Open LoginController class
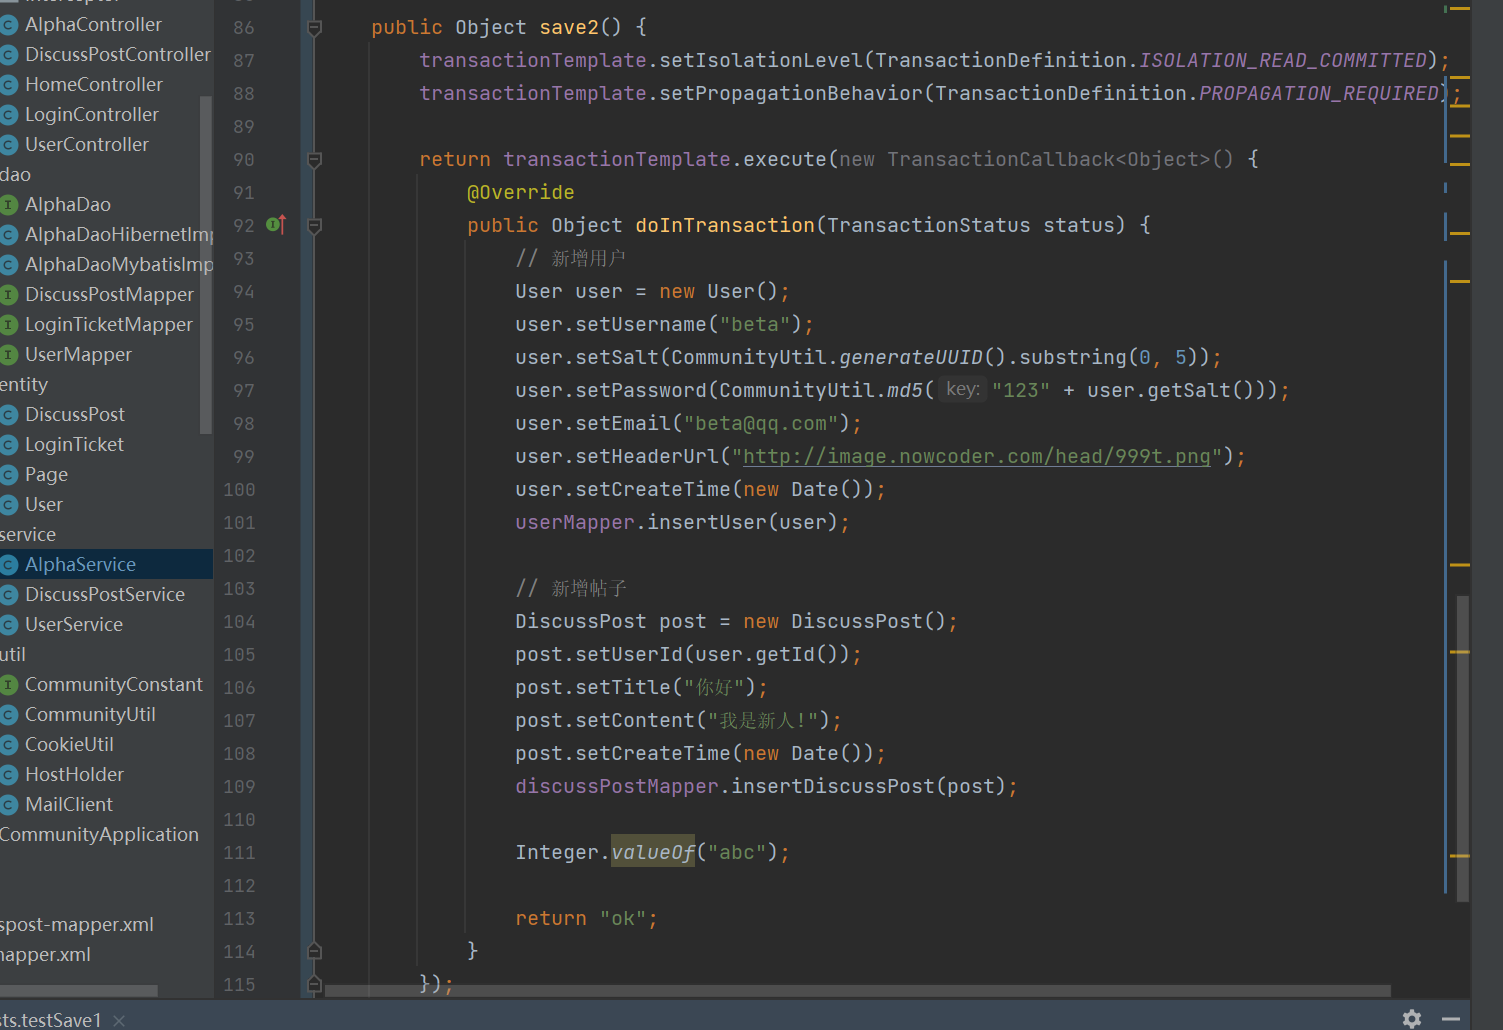 click(91, 114)
